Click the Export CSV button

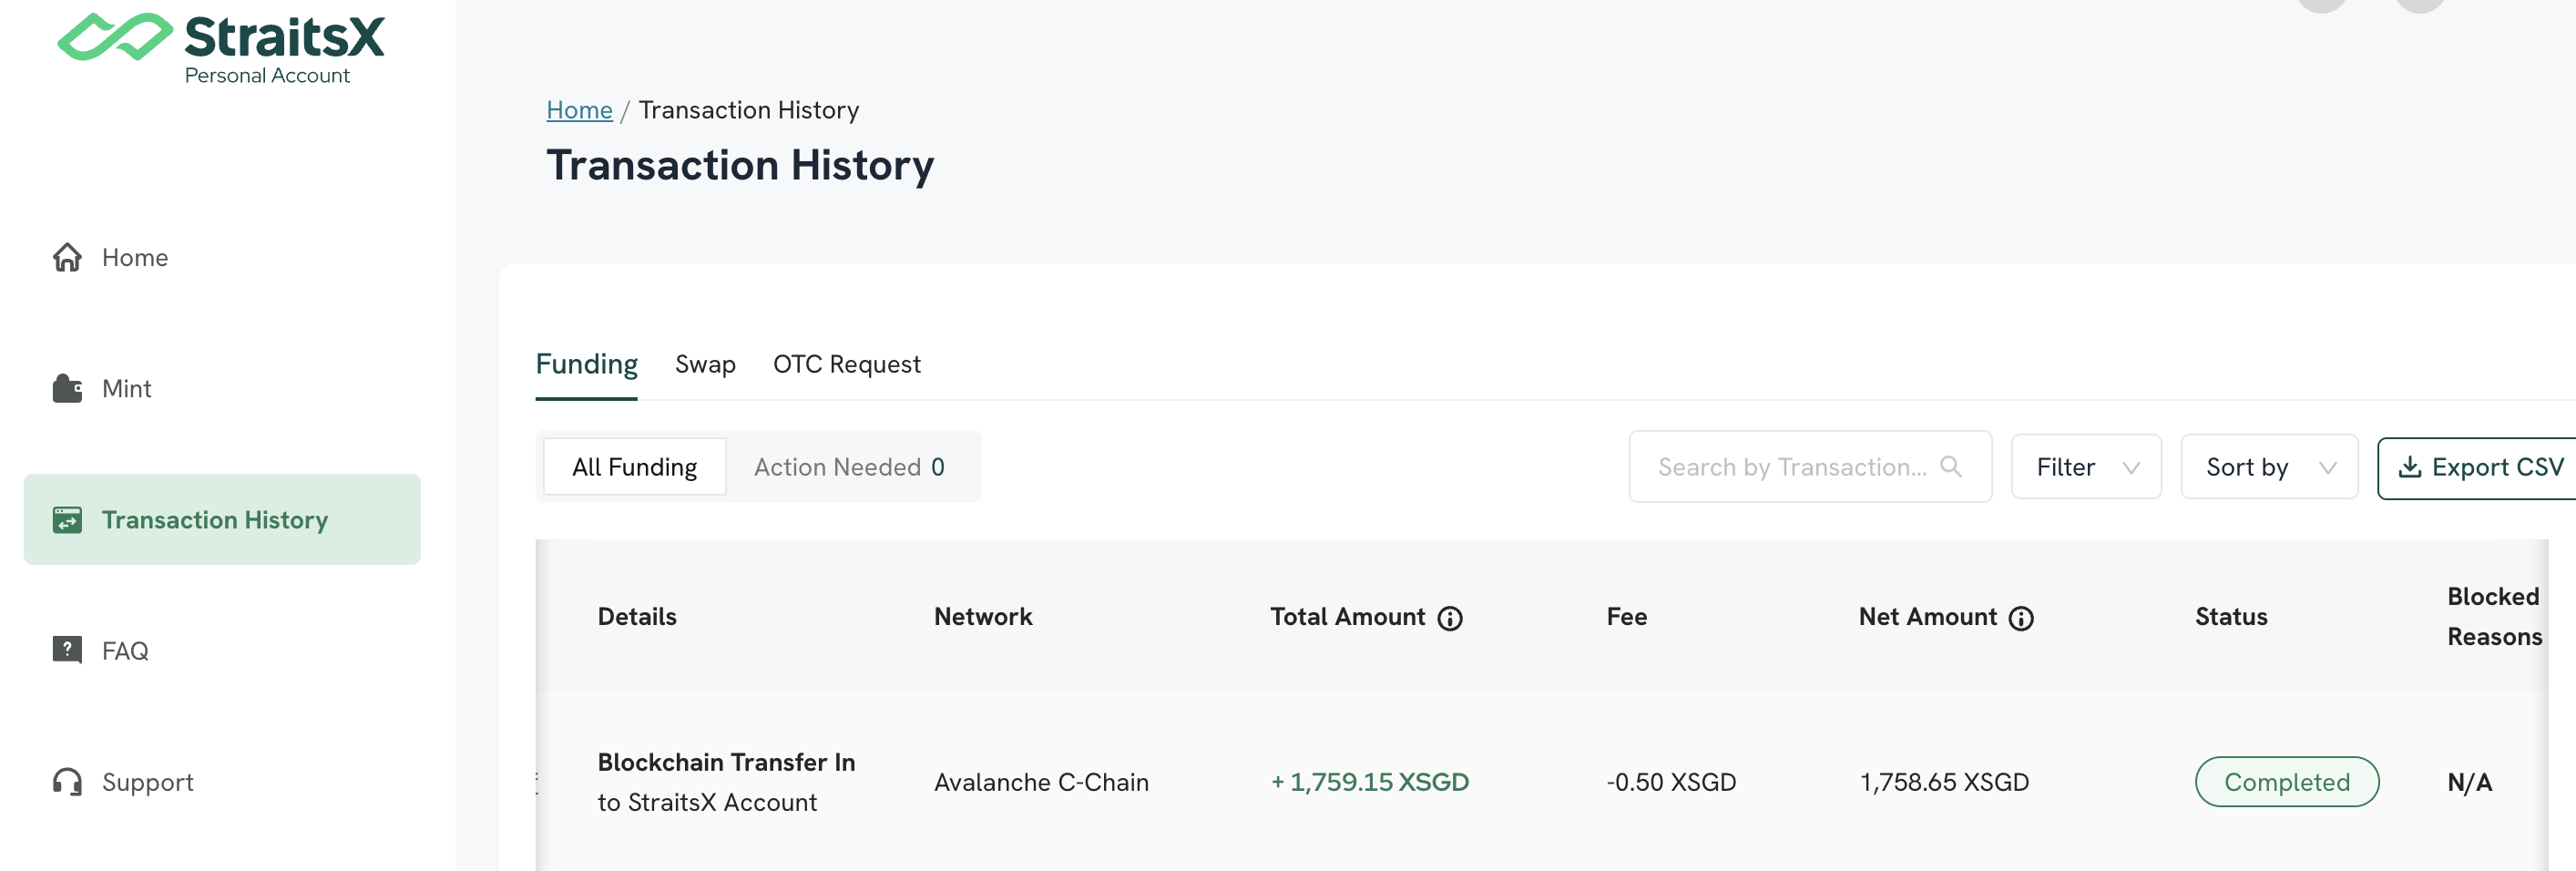pos(2478,467)
